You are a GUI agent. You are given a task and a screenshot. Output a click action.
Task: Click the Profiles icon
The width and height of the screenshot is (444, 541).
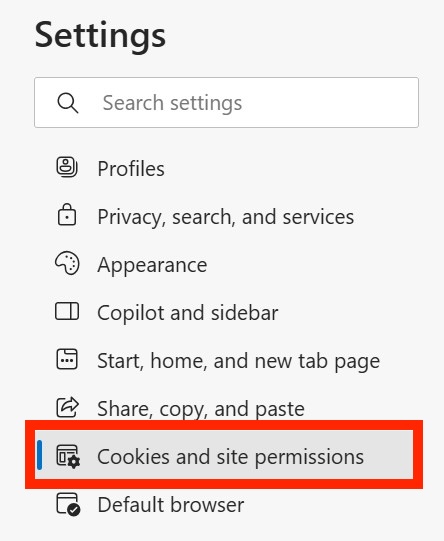pyautogui.click(x=67, y=167)
